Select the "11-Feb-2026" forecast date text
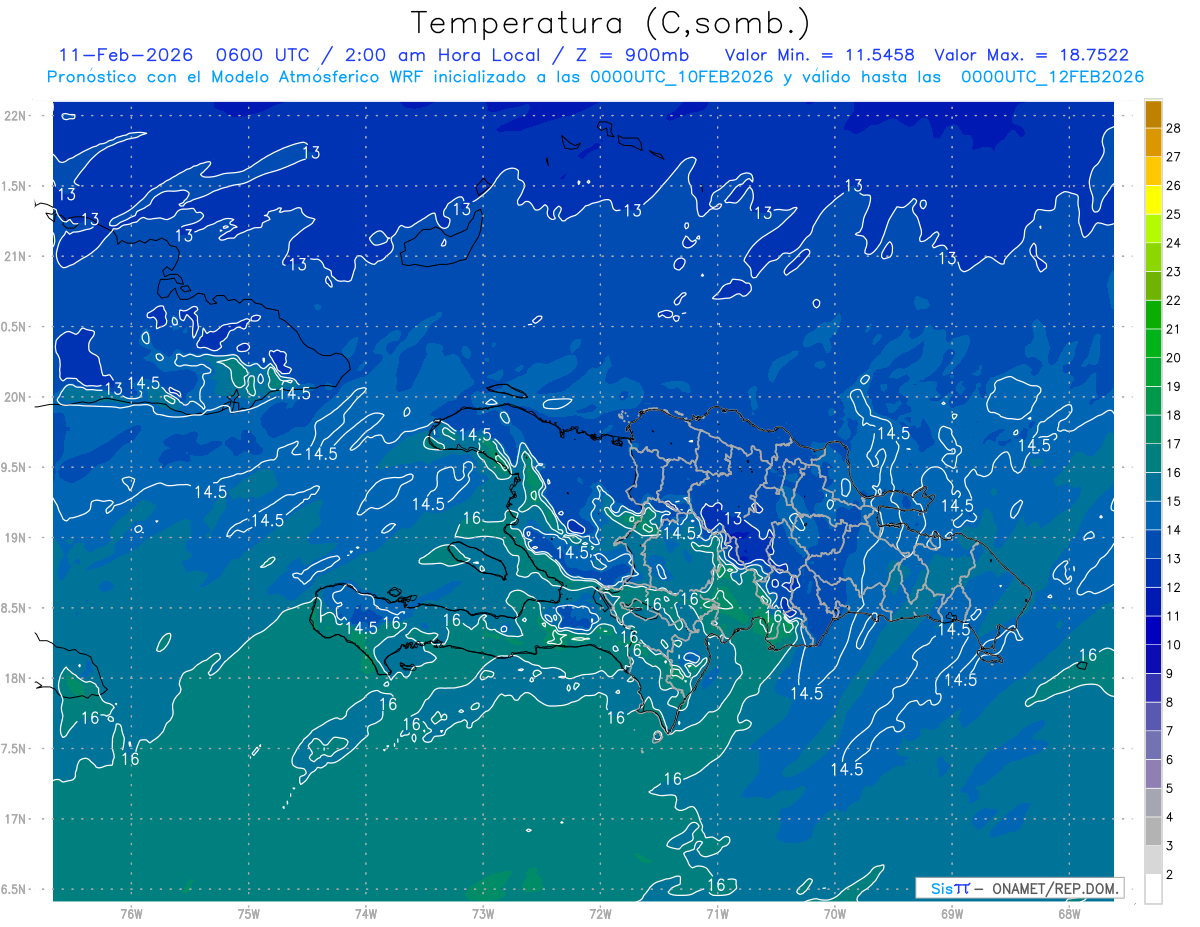Image resolution: width=1200 pixels, height=927 pixels. pyautogui.click(x=126, y=55)
